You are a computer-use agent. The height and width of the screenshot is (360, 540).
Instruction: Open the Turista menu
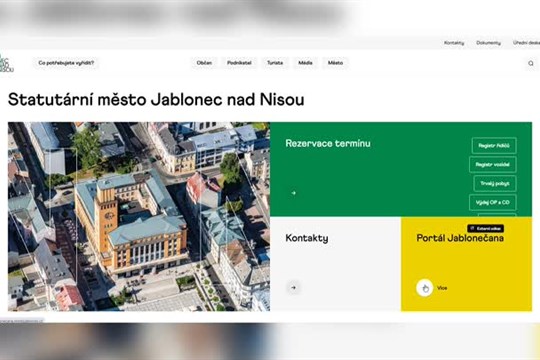pyautogui.click(x=275, y=63)
